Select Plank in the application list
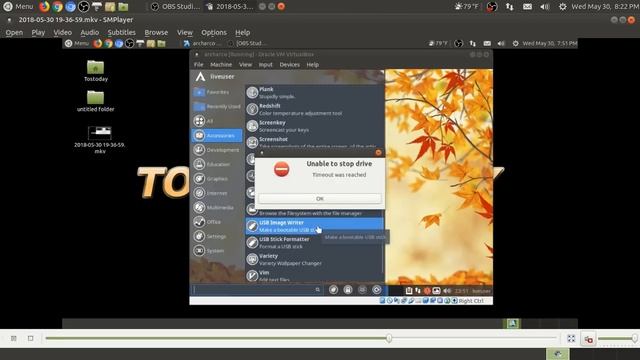The image size is (640, 360). pyautogui.click(x=314, y=93)
